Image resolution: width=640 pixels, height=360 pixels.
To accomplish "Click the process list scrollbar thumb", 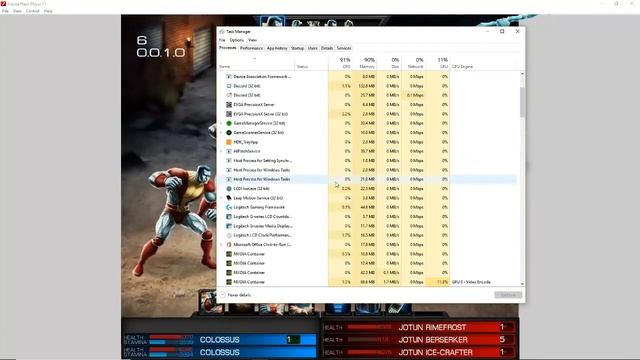I will [522, 102].
